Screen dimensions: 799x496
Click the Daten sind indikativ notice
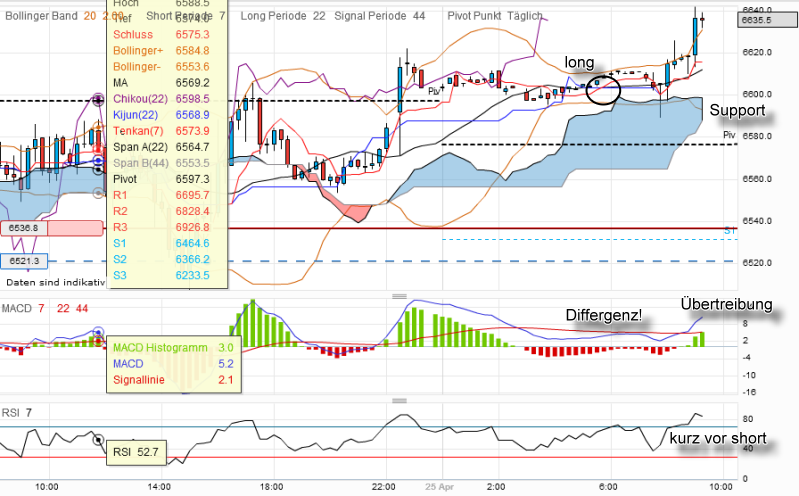56,282
